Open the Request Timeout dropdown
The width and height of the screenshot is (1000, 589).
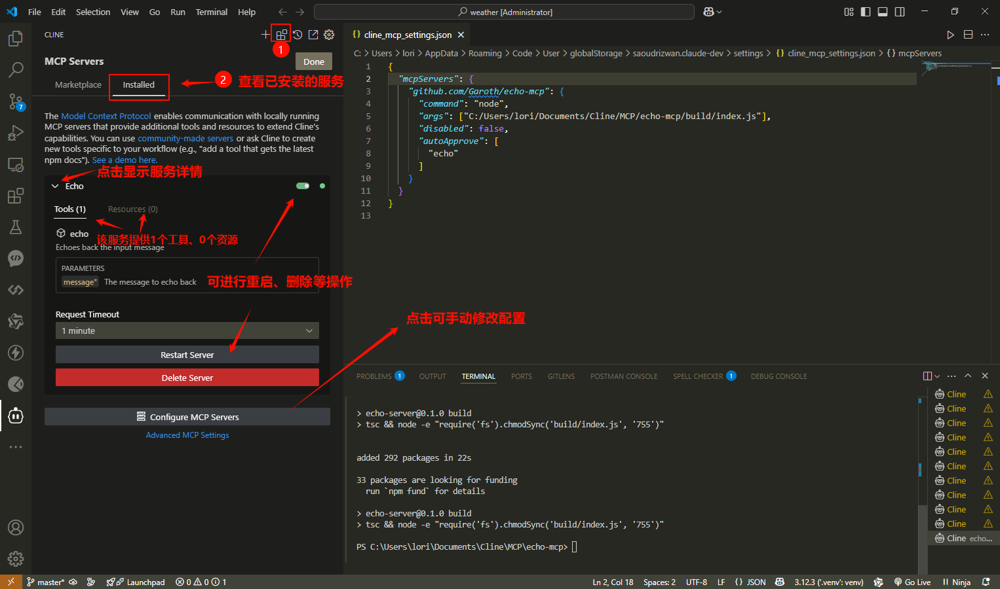coord(187,331)
